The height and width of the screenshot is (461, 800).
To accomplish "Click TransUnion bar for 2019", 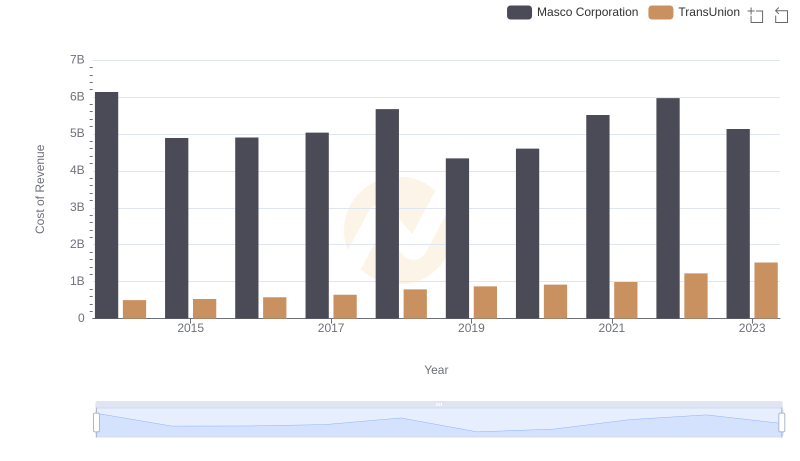I will [486, 302].
